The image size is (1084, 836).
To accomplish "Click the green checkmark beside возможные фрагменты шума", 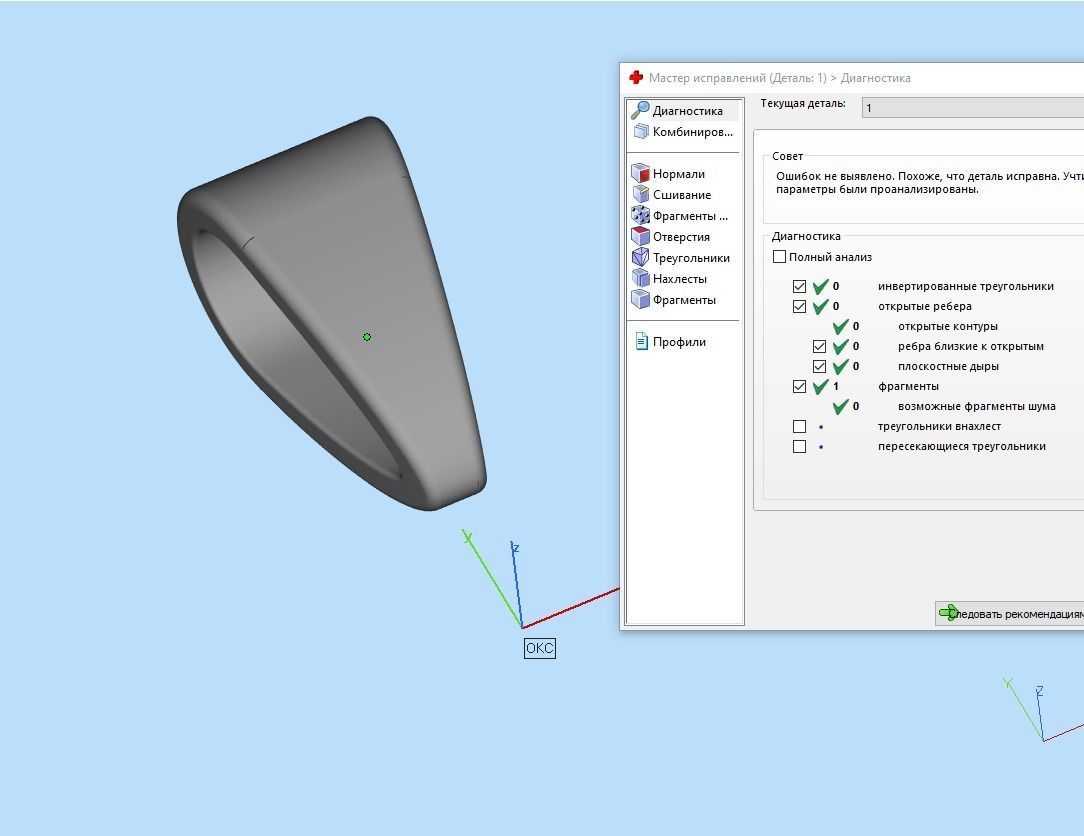I will (841, 407).
